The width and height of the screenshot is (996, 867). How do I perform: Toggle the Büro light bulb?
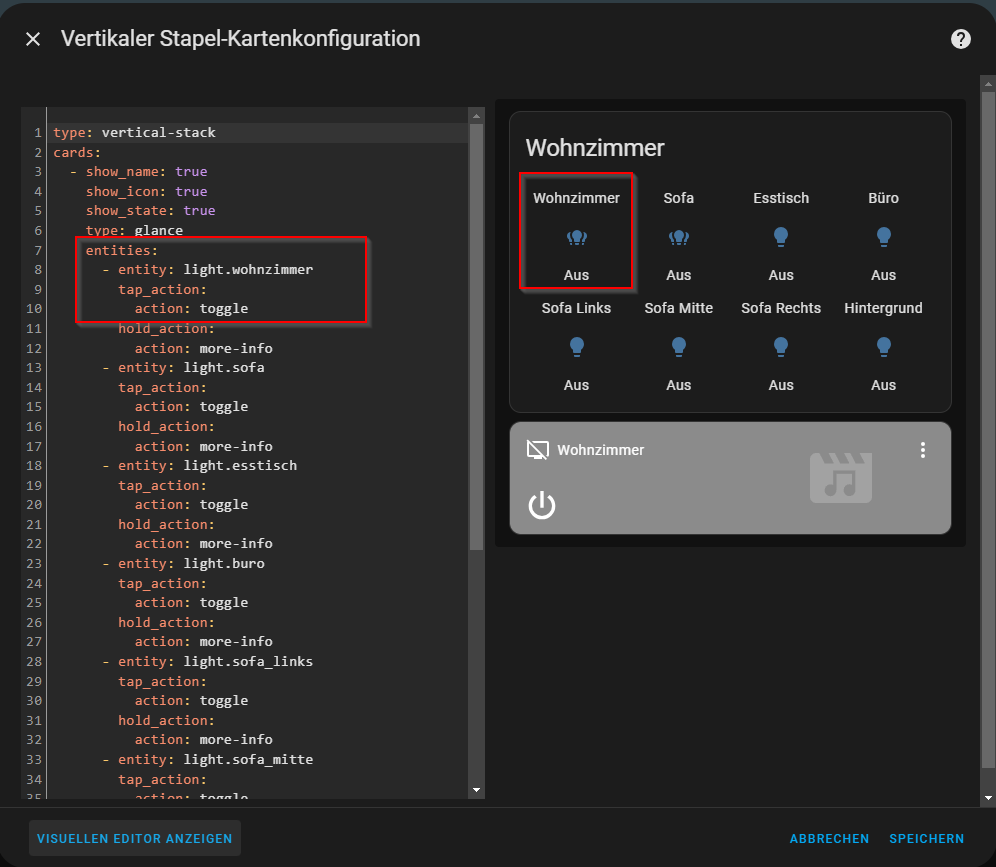[x=883, y=237]
